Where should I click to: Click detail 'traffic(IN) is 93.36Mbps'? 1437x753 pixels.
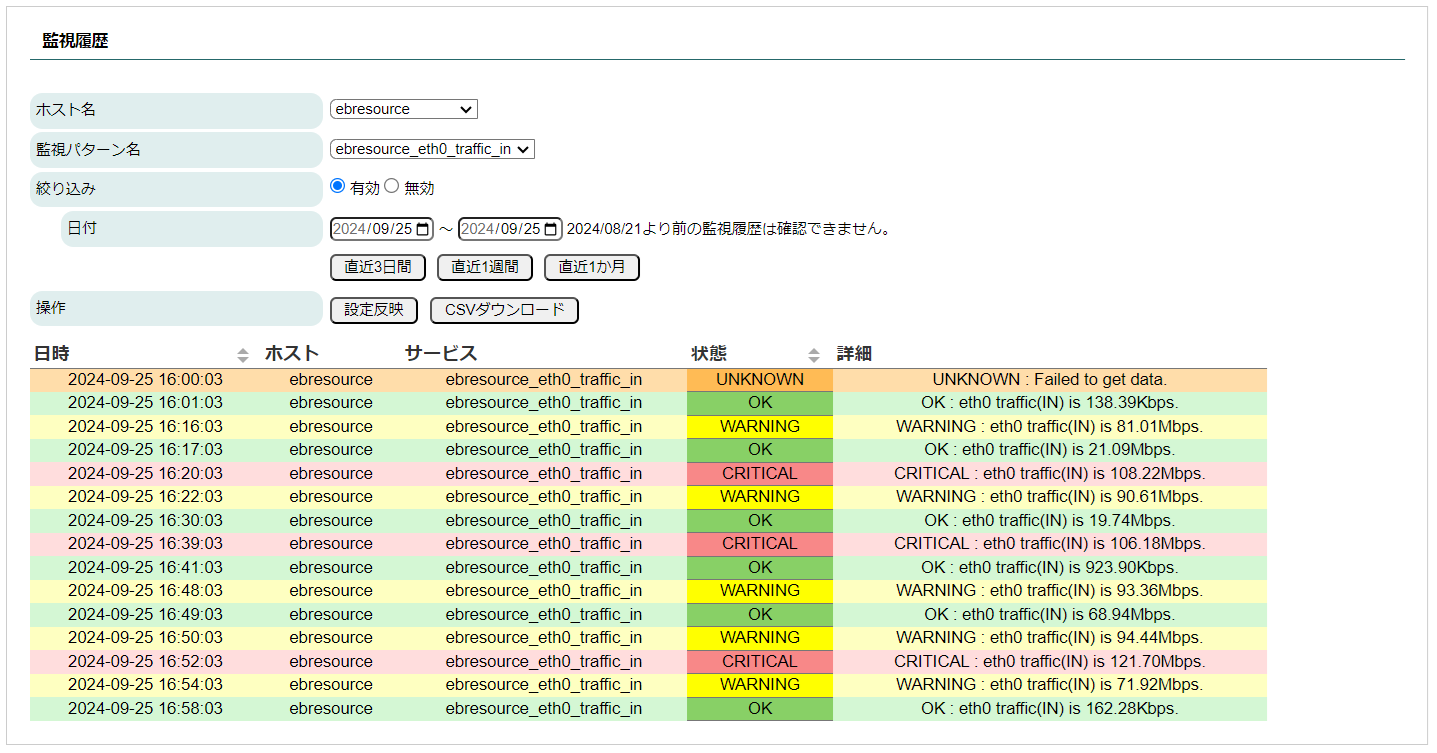point(1097,591)
